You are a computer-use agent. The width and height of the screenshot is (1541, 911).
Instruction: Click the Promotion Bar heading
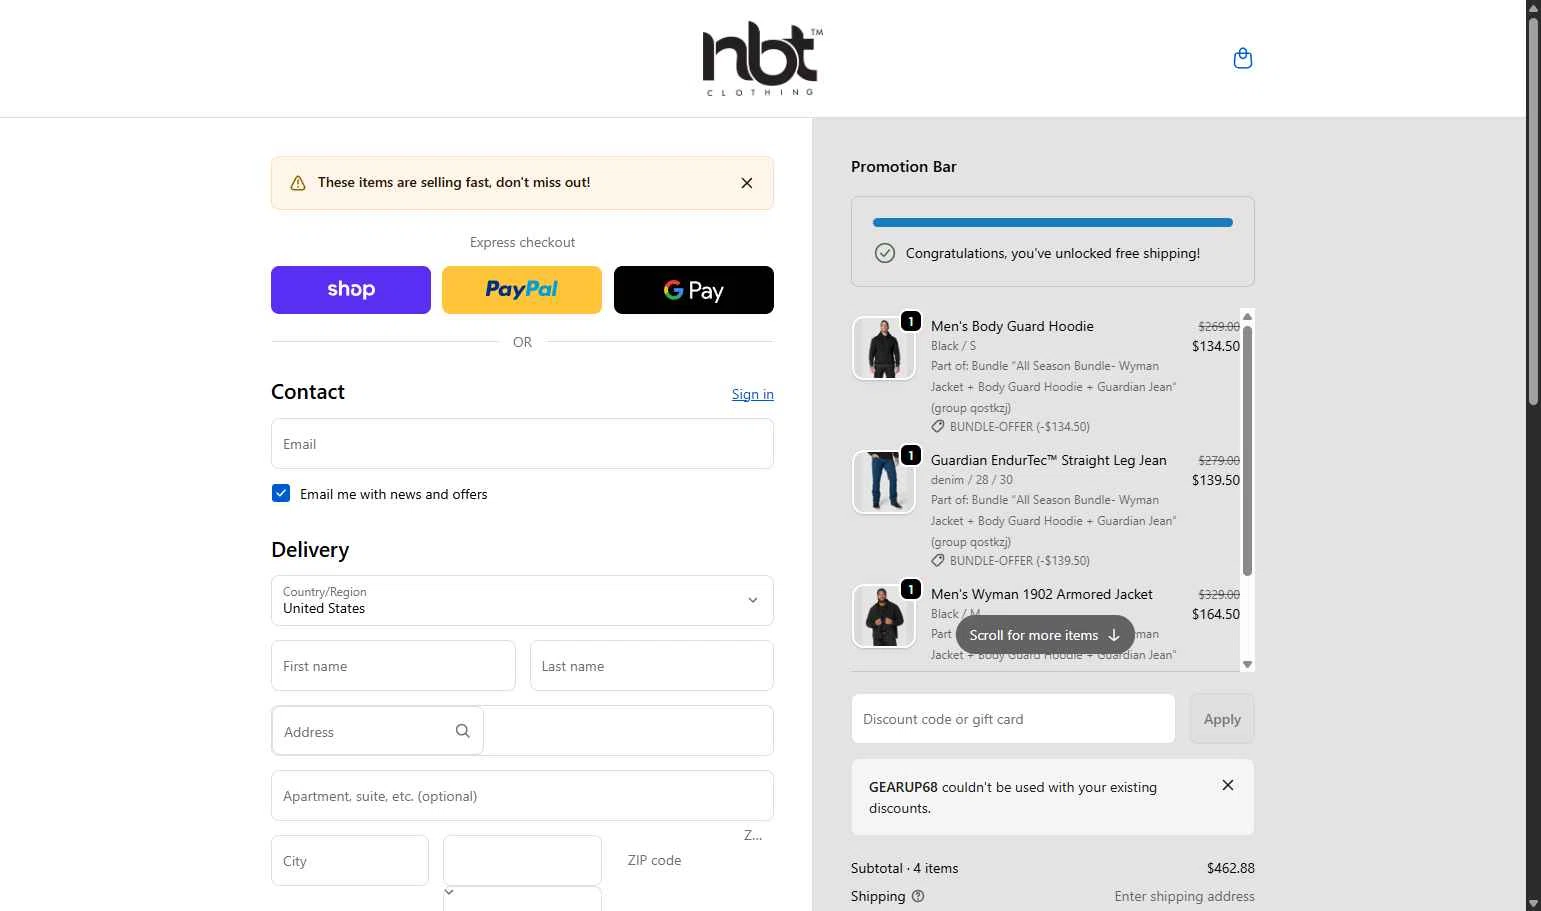point(904,167)
